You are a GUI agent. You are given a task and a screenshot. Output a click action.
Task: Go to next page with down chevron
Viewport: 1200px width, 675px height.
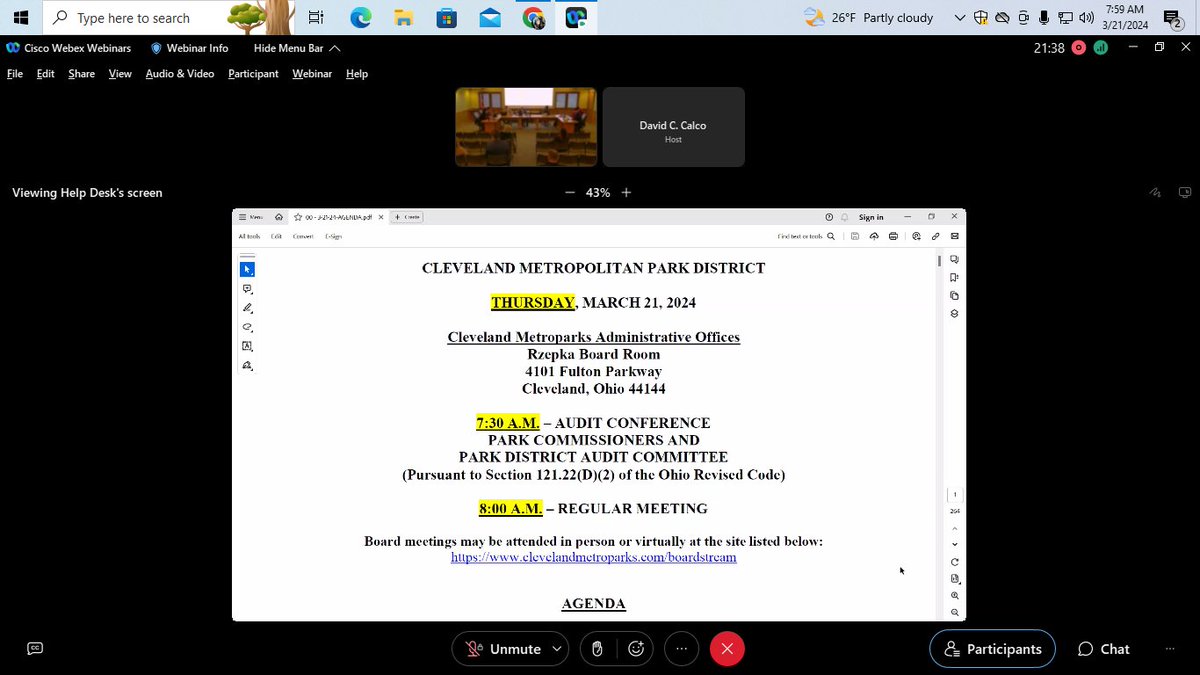(x=954, y=544)
